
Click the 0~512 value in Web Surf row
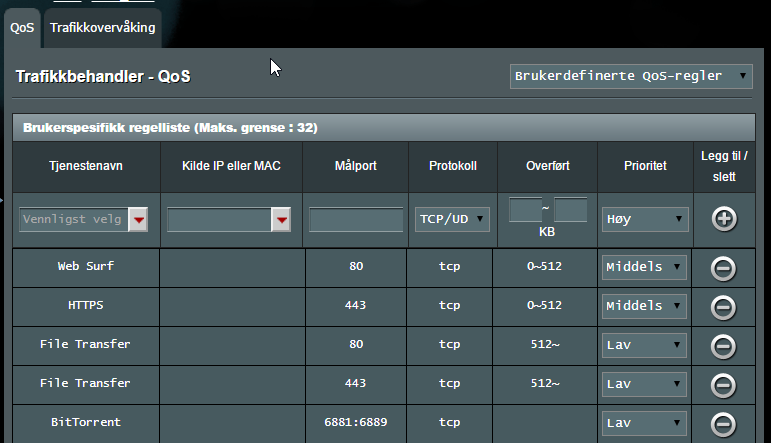544,266
